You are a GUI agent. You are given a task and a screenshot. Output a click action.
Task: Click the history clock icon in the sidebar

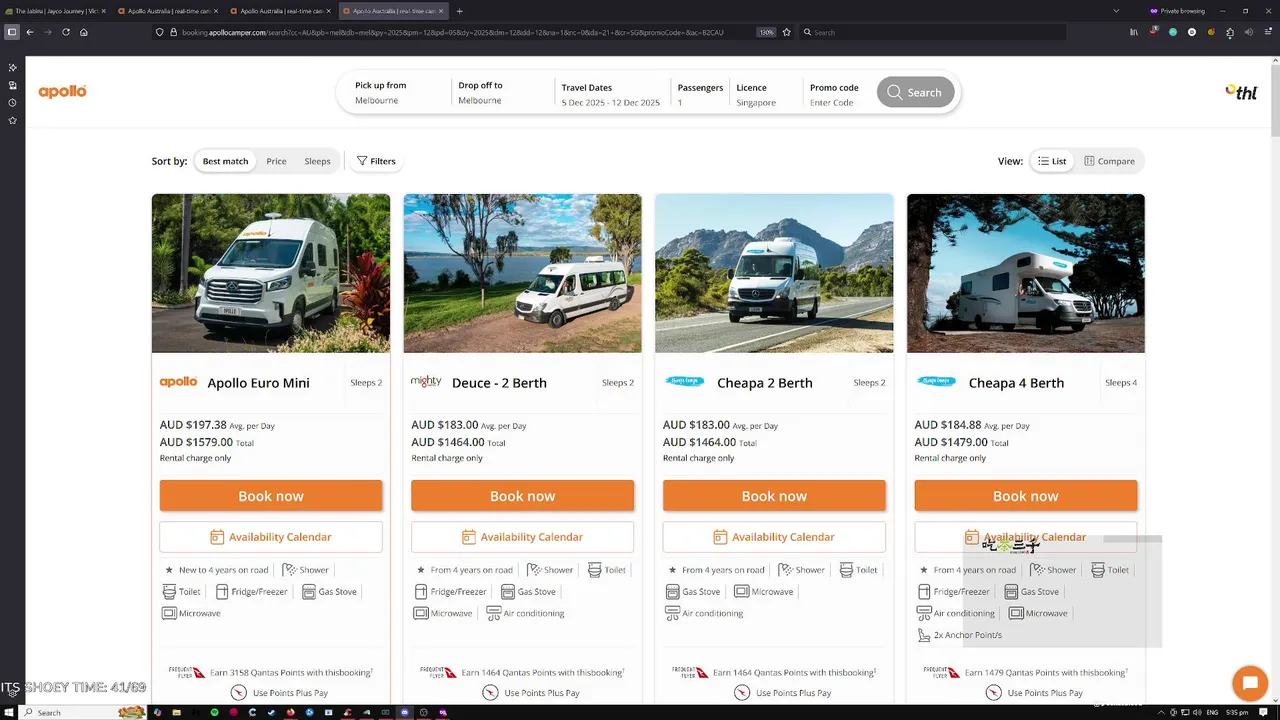point(12,103)
